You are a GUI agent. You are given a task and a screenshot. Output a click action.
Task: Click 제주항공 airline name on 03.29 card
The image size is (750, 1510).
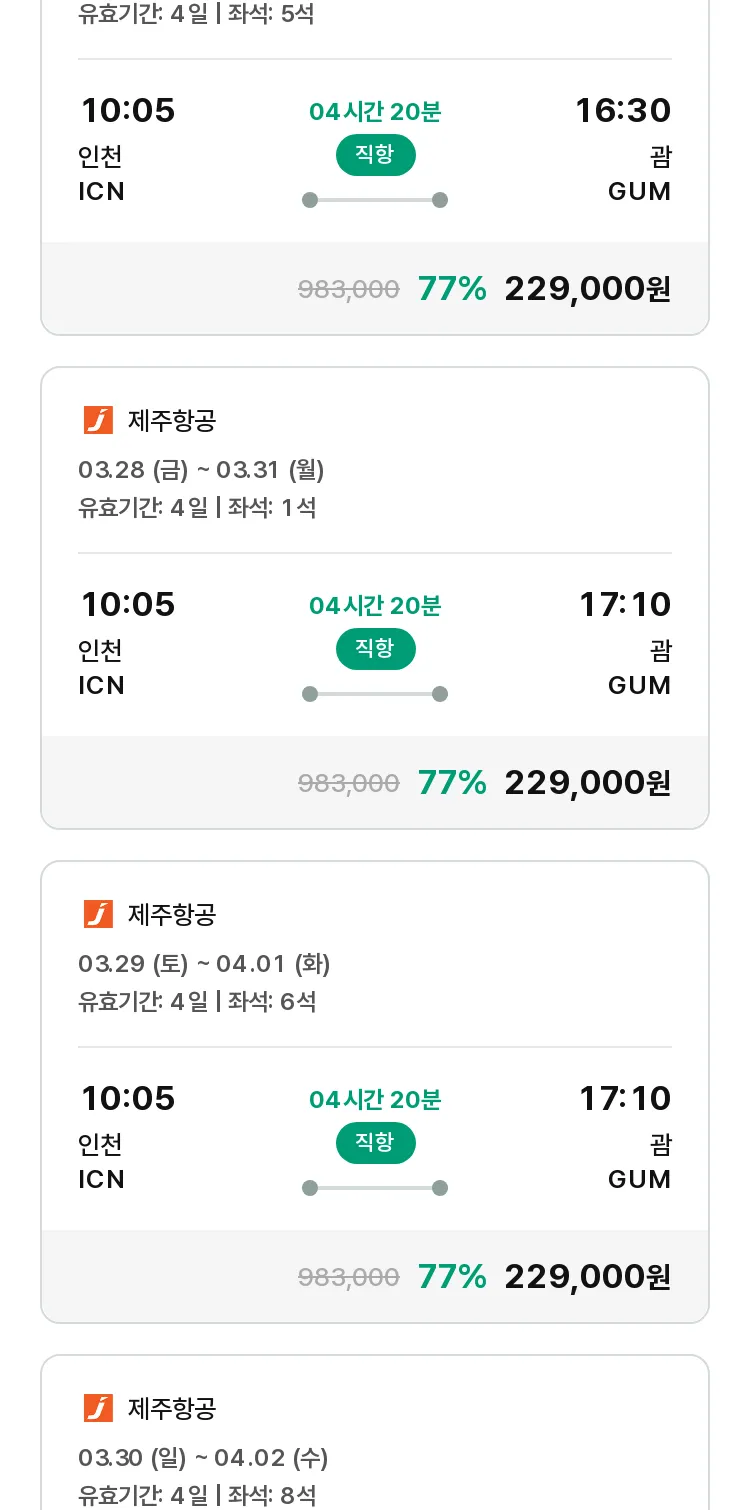tap(172, 914)
